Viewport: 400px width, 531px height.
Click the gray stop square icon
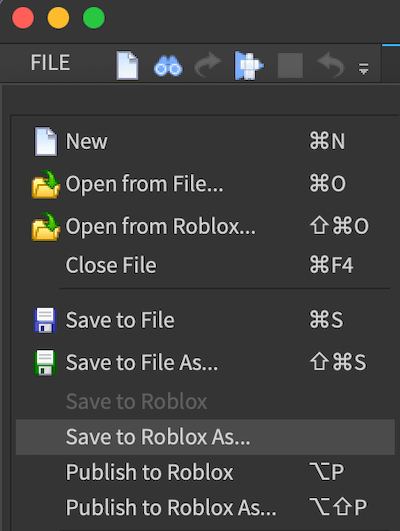290,65
